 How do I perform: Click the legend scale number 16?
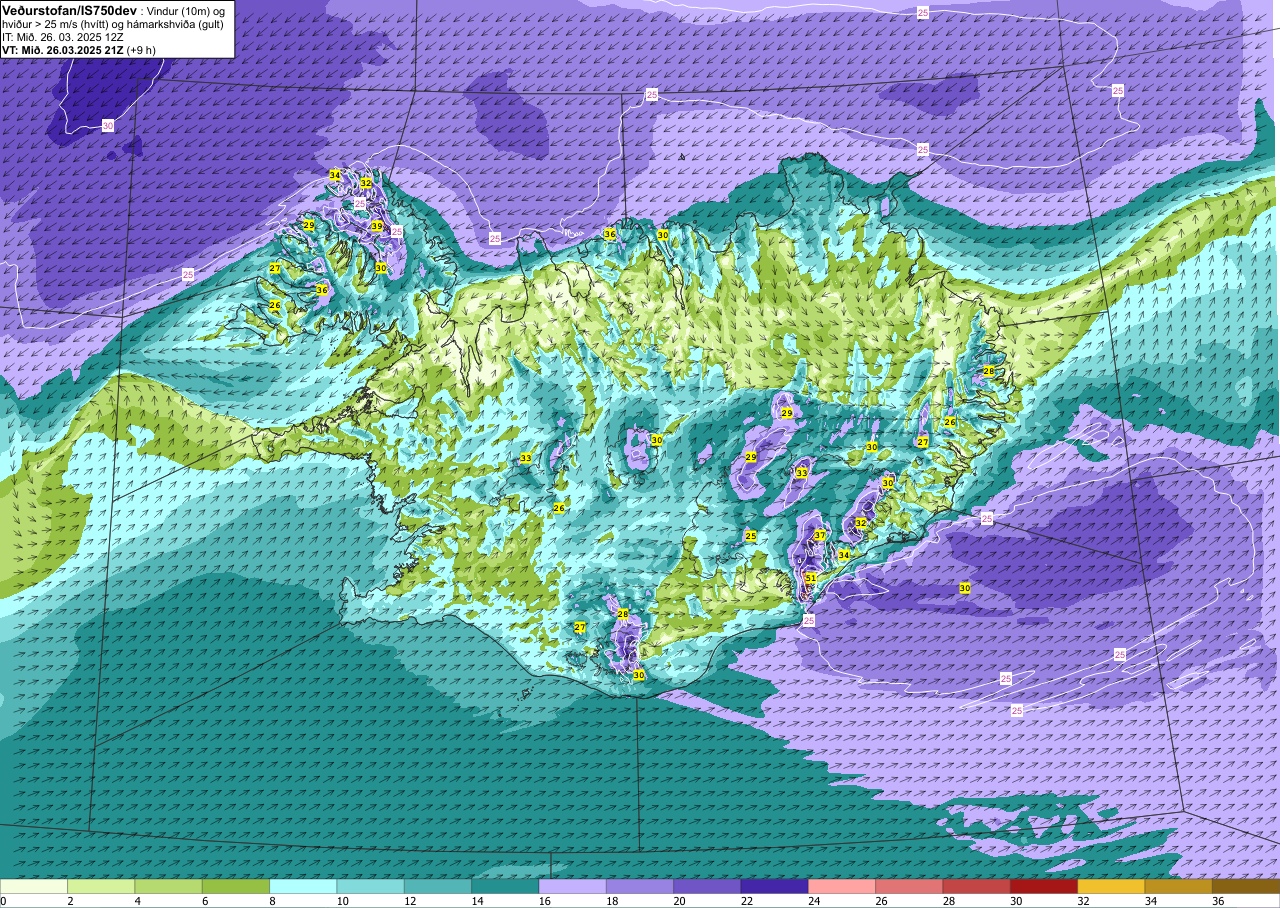544,901
